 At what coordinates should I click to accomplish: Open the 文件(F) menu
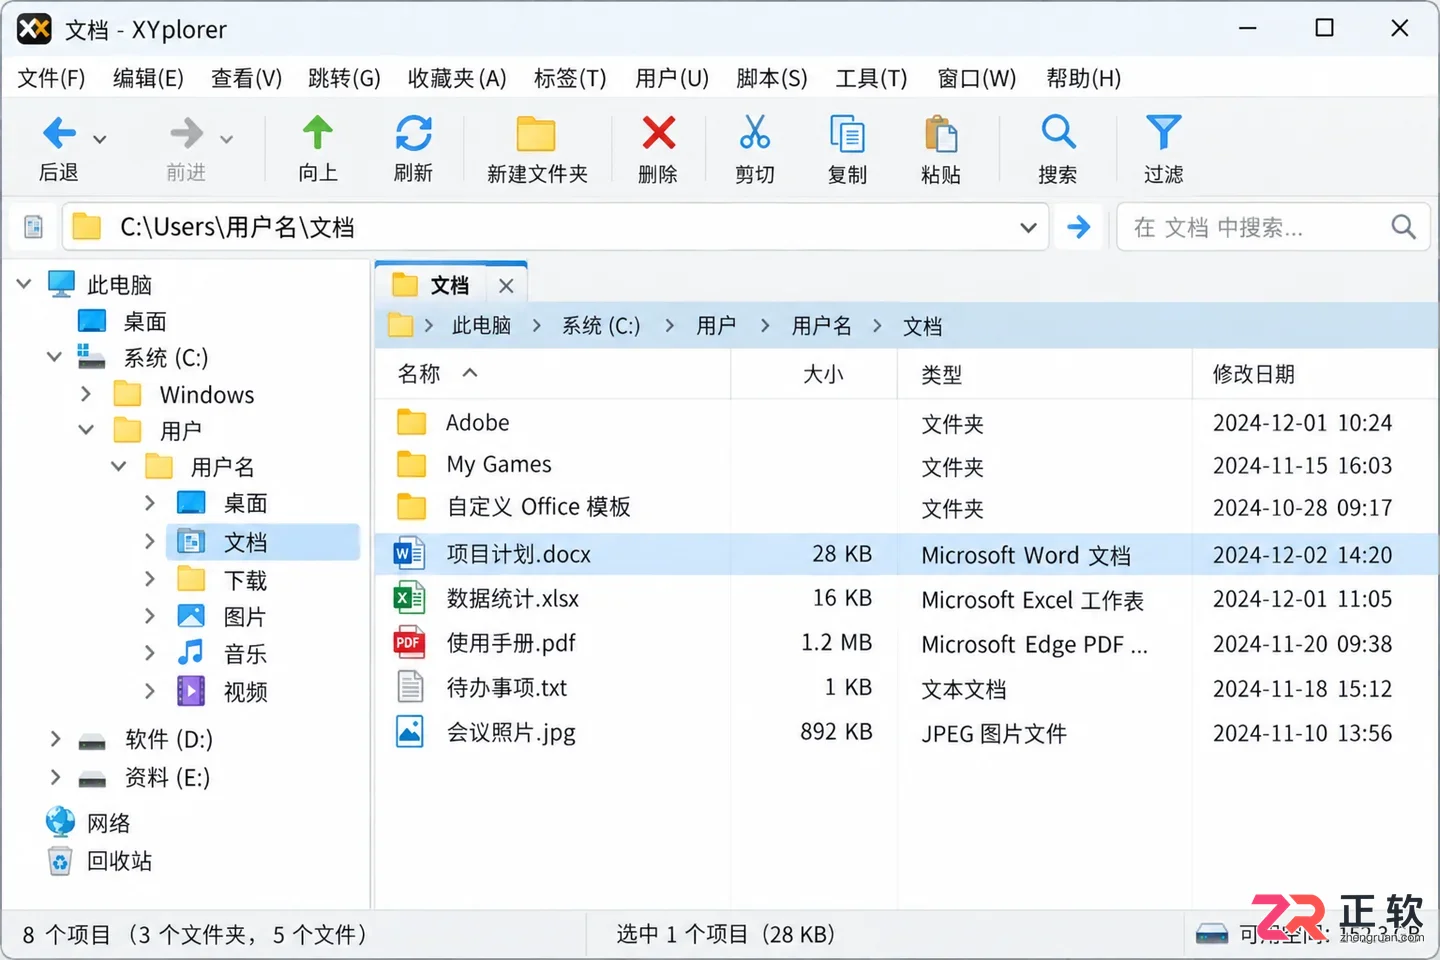pos(52,78)
